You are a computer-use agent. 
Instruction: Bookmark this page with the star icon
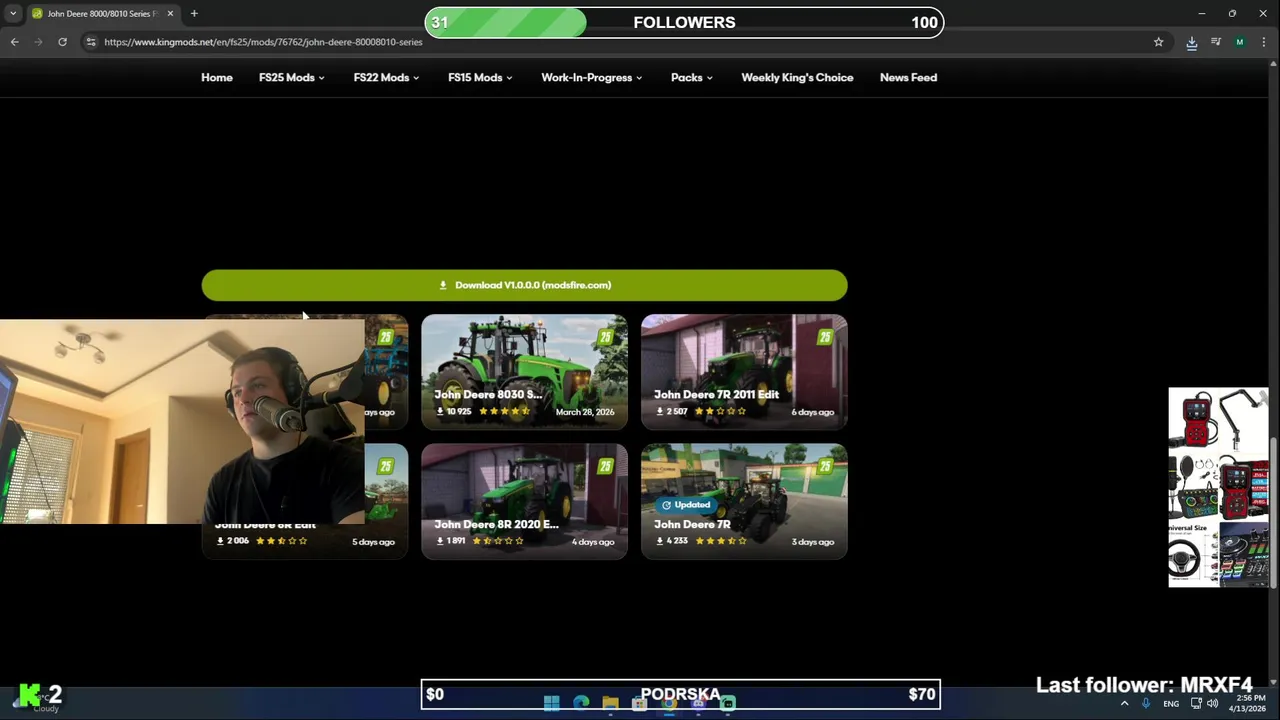pyautogui.click(x=1158, y=42)
